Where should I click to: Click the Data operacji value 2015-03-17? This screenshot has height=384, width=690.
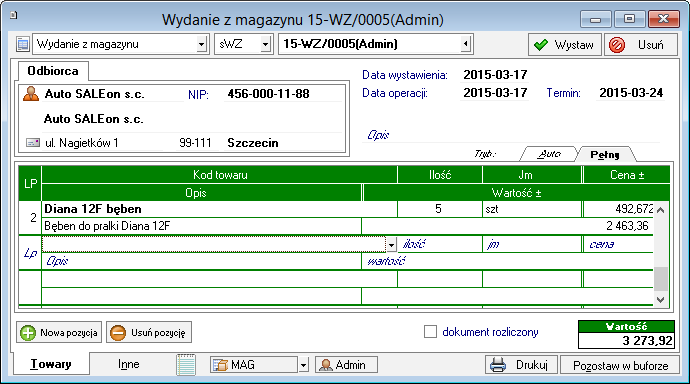pyautogui.click(x=495, y=93)
